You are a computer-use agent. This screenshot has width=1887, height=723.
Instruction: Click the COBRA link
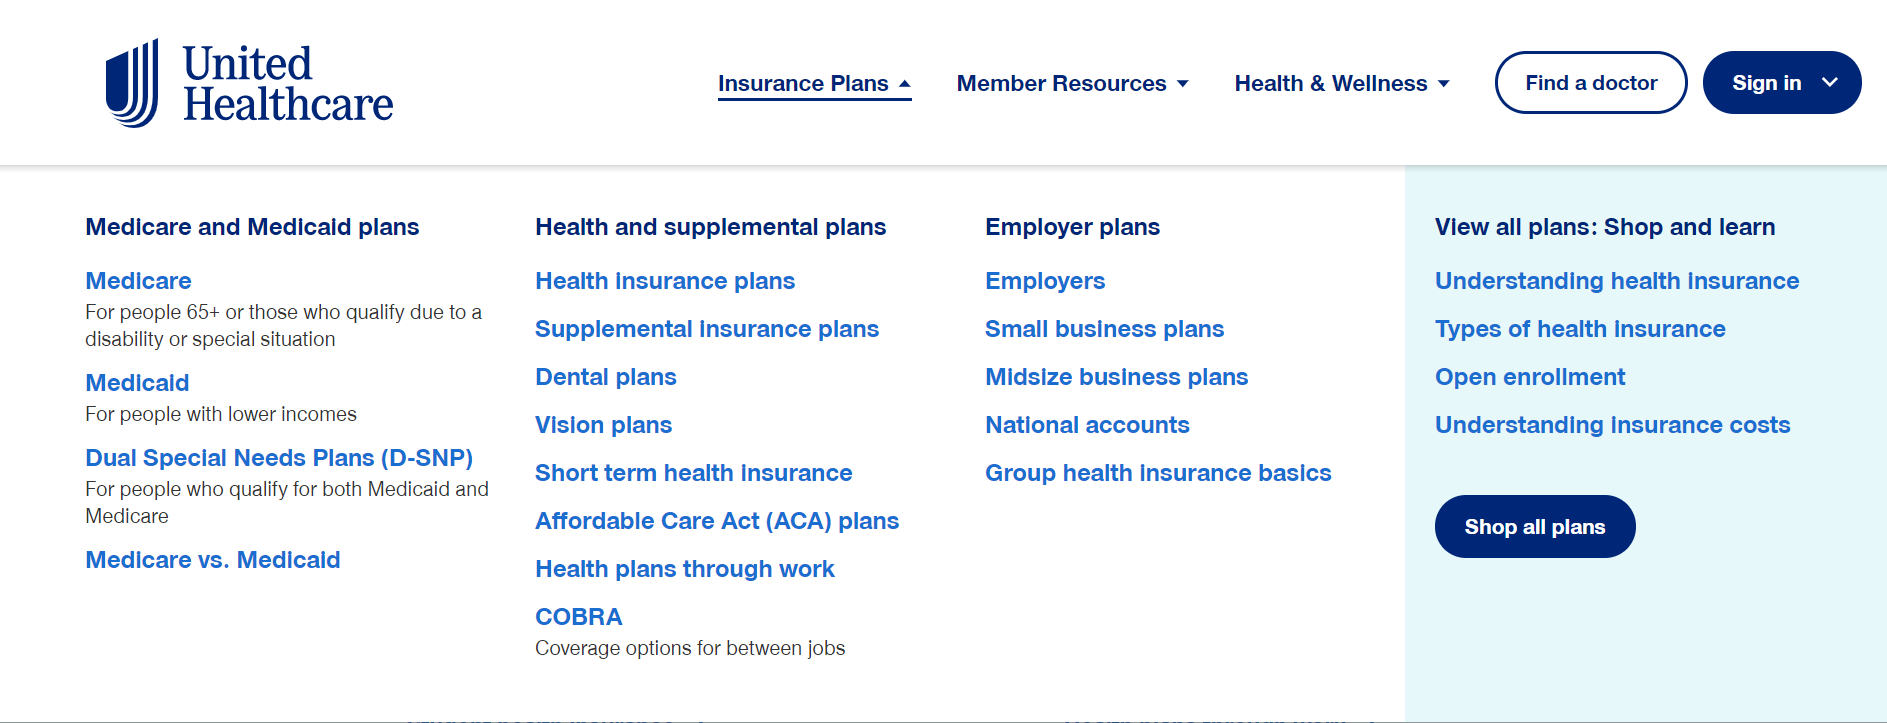[x=578, y=617]
